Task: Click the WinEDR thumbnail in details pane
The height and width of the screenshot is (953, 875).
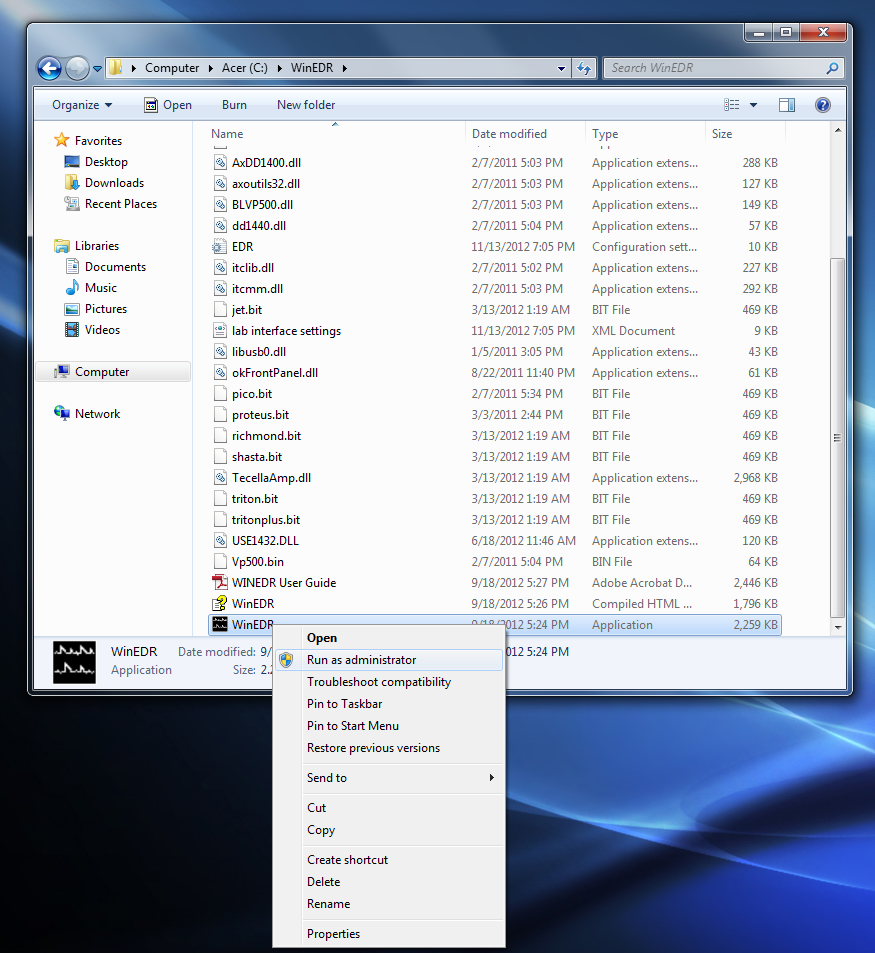Action: pyautogui.click(x=74, y=662)
